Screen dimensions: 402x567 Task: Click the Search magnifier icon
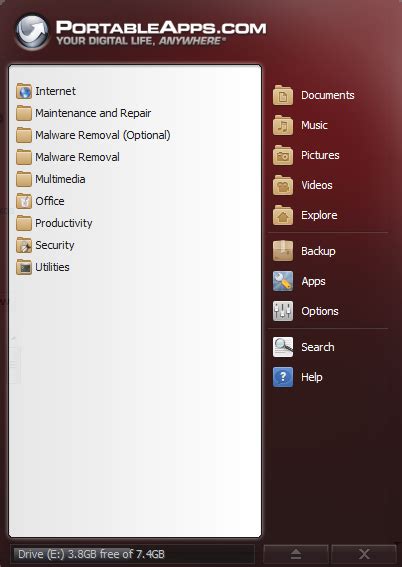click(x=283, y=347)
